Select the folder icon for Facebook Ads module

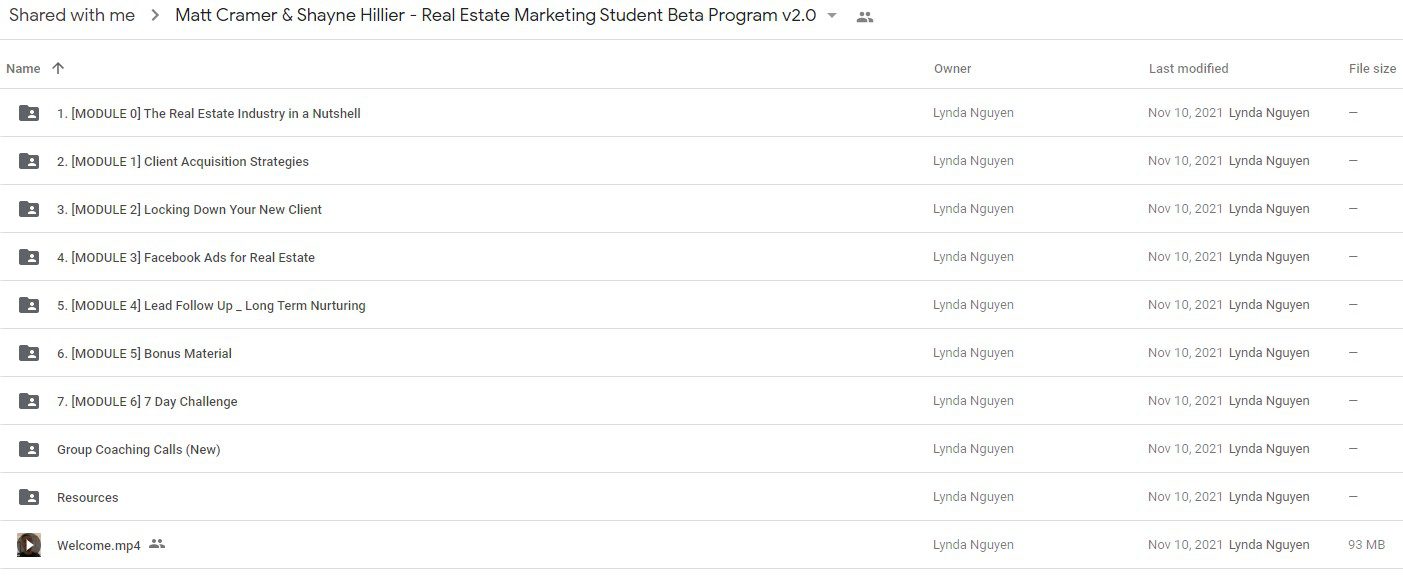tap(29, 257)
